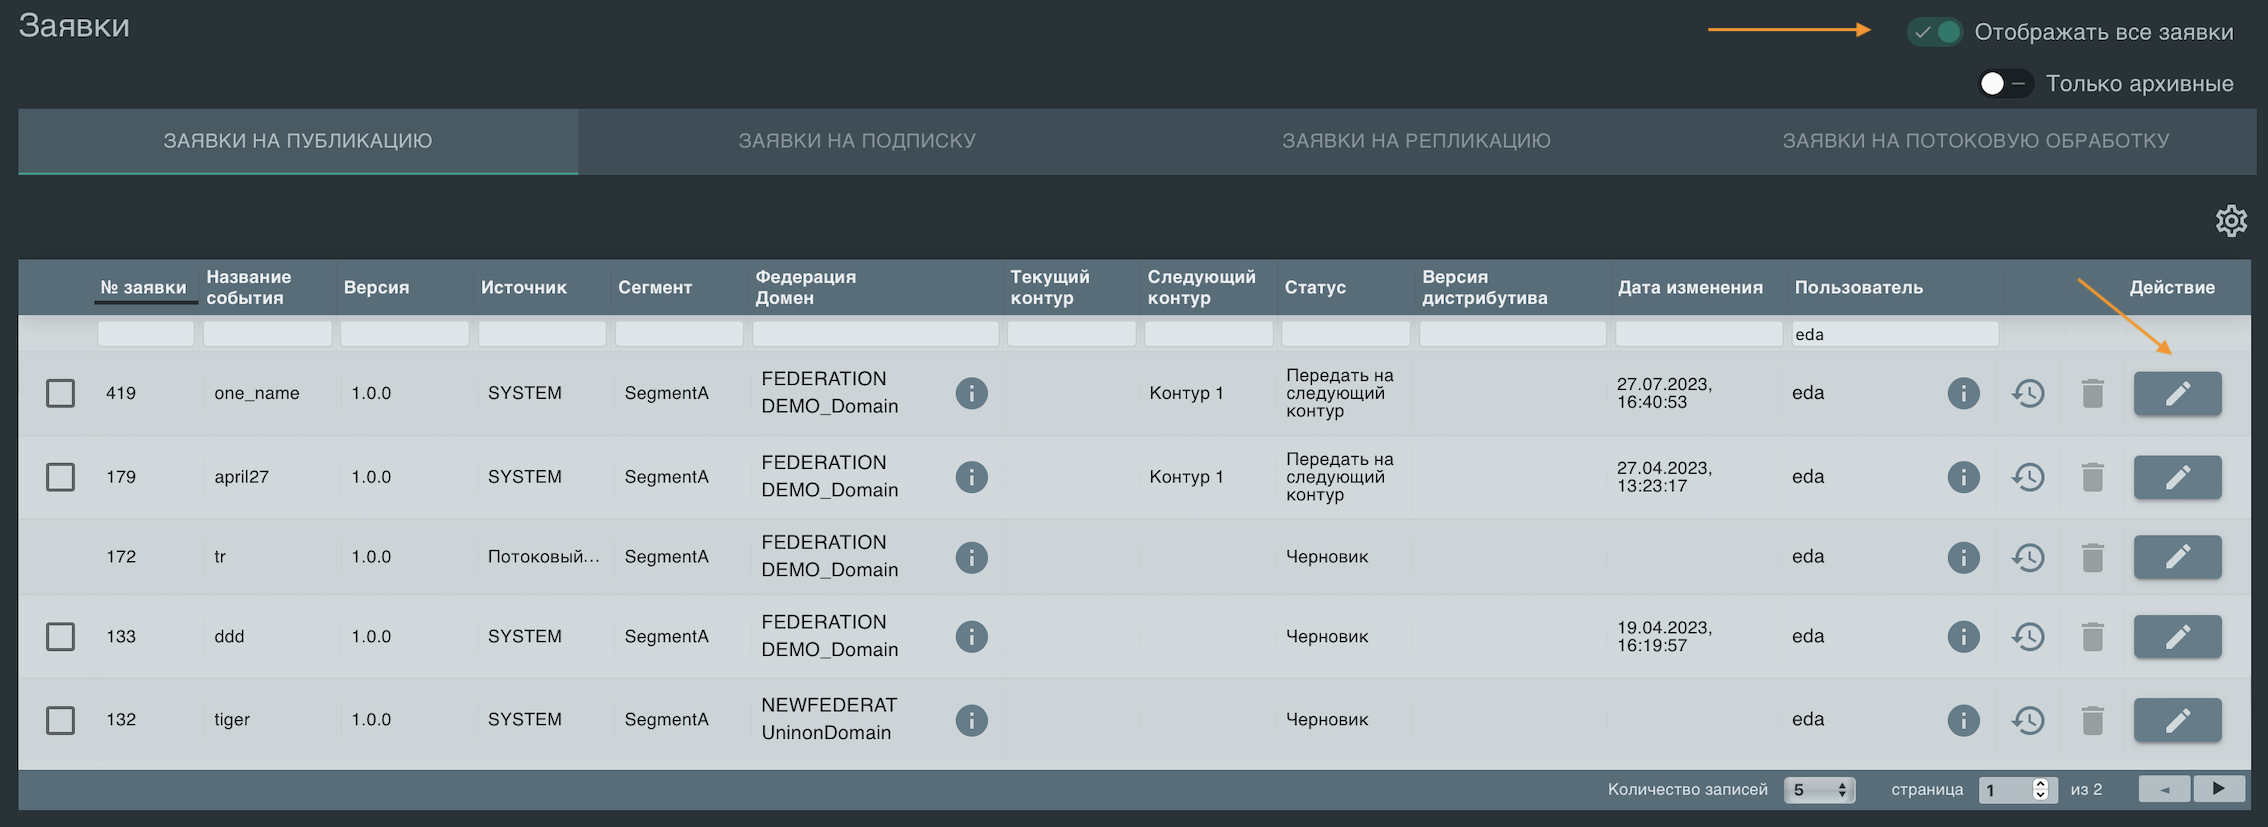Edit request 419 with pencil button
This screenshot has height=827, width=2268.
pyautogui.click(x=2177, y=394)
